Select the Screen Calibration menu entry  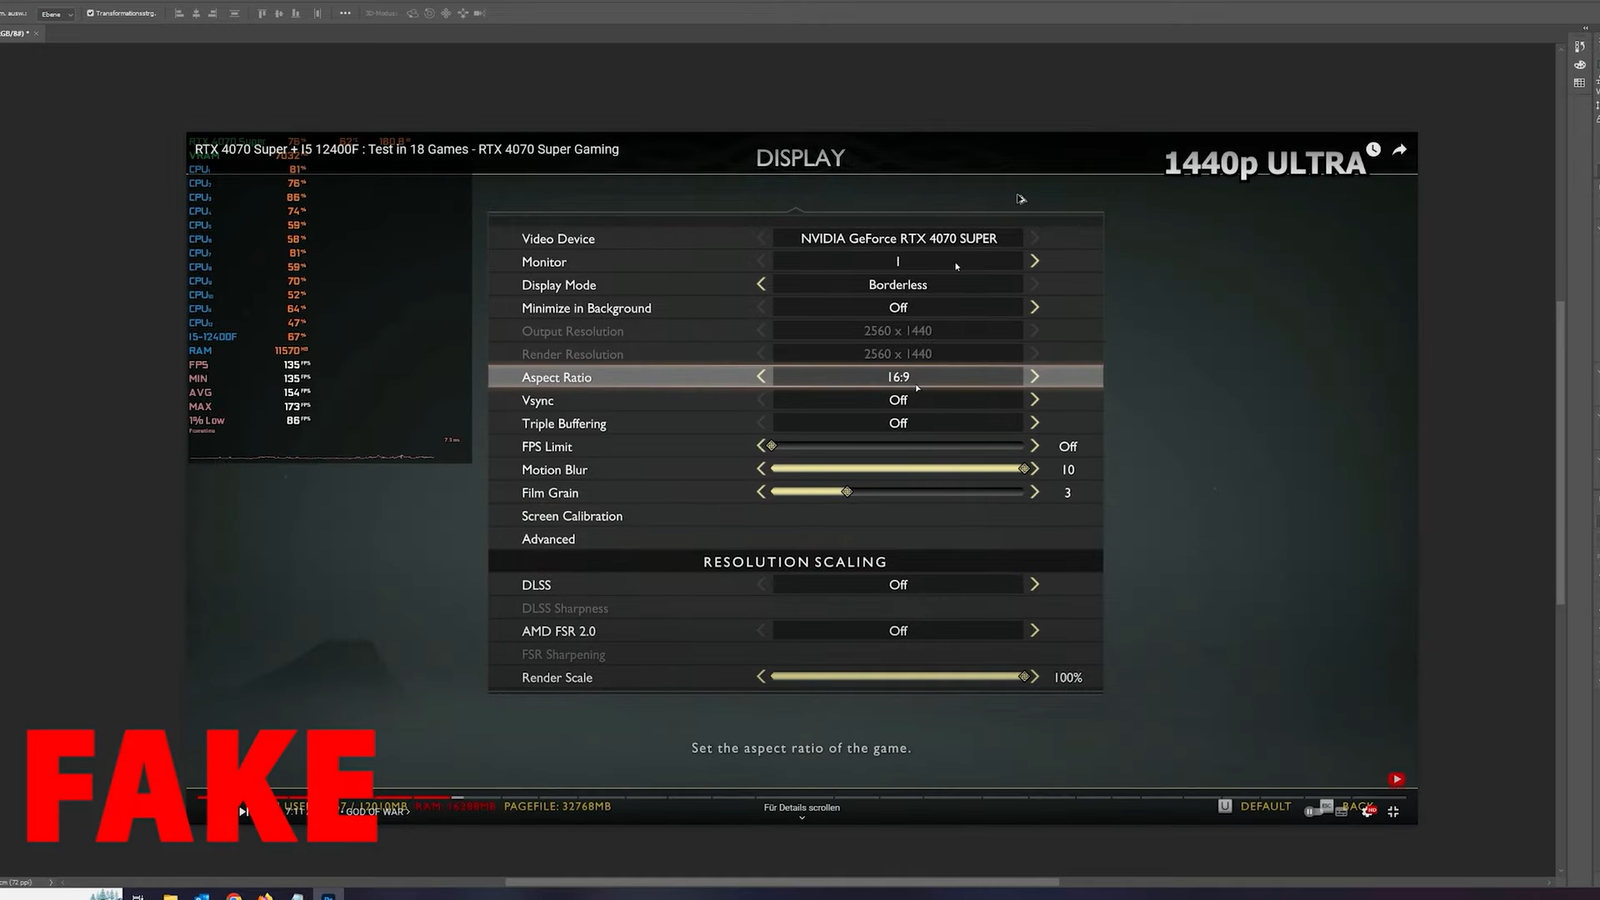pos(572,516)
